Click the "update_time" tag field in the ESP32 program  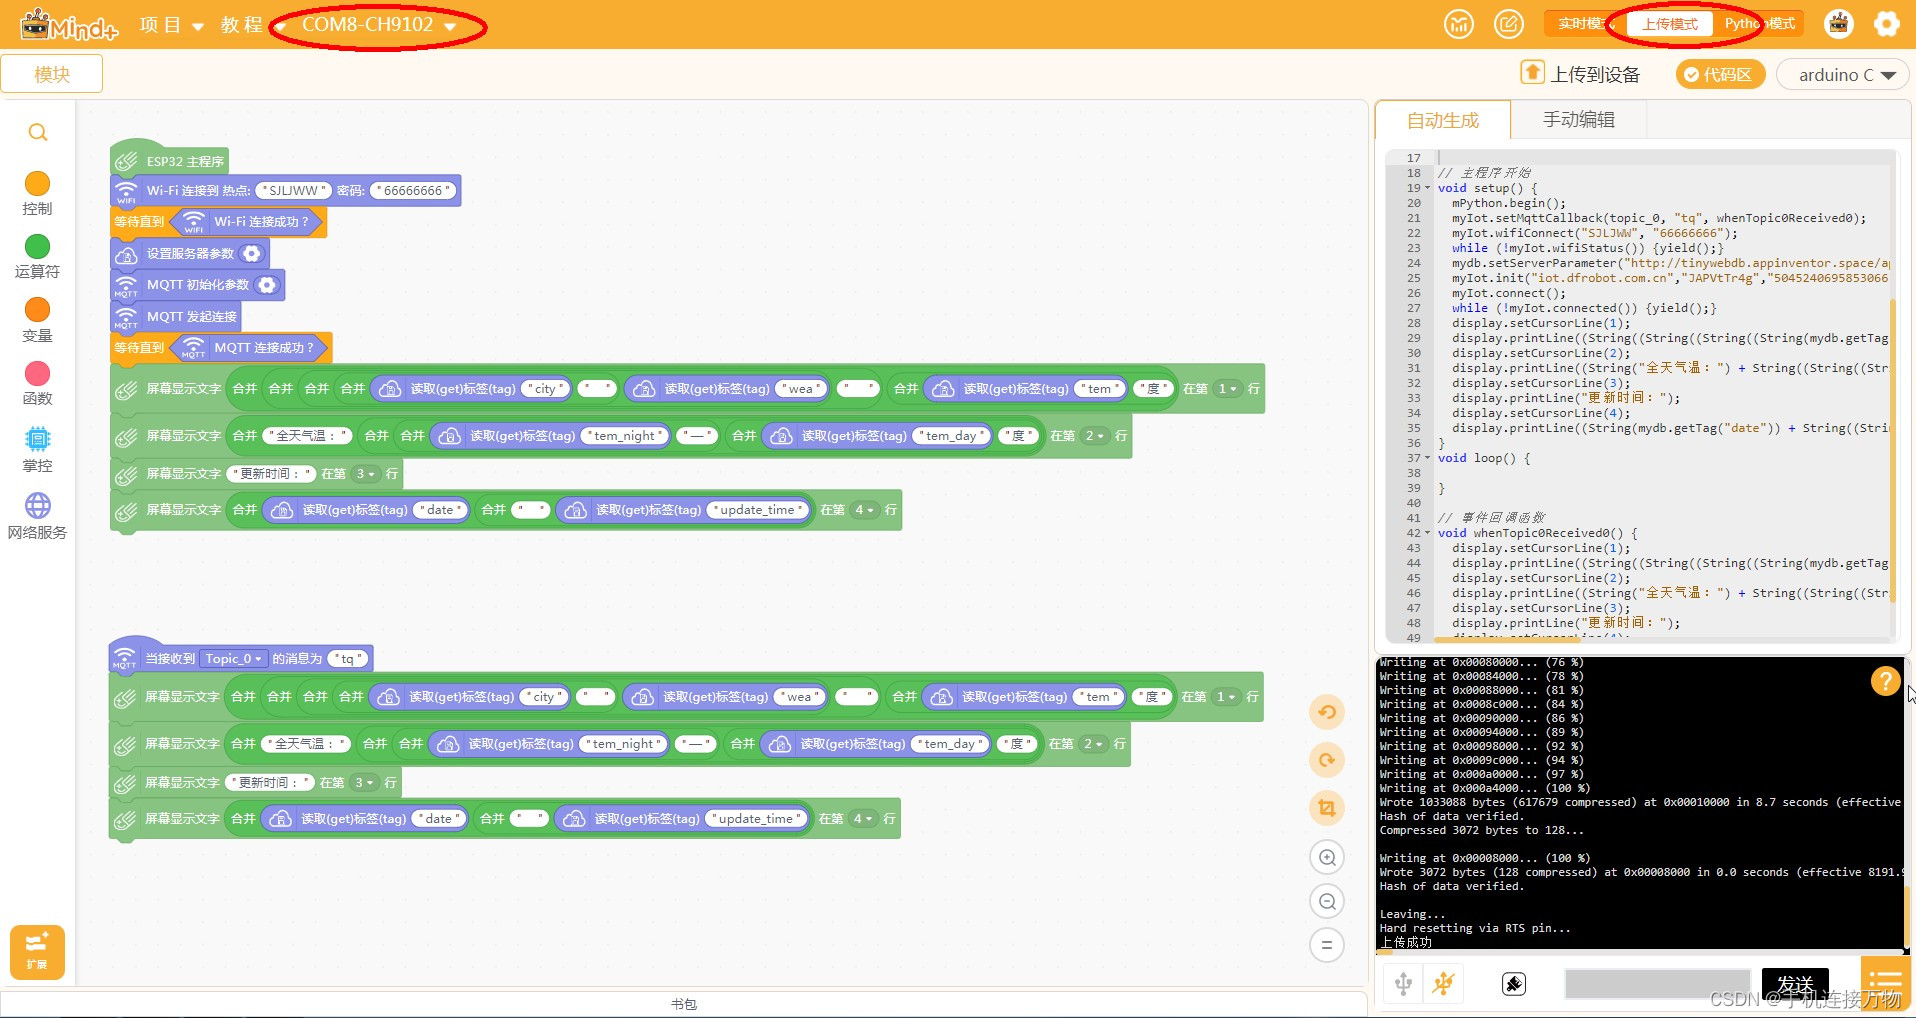[x=757, y=510]
